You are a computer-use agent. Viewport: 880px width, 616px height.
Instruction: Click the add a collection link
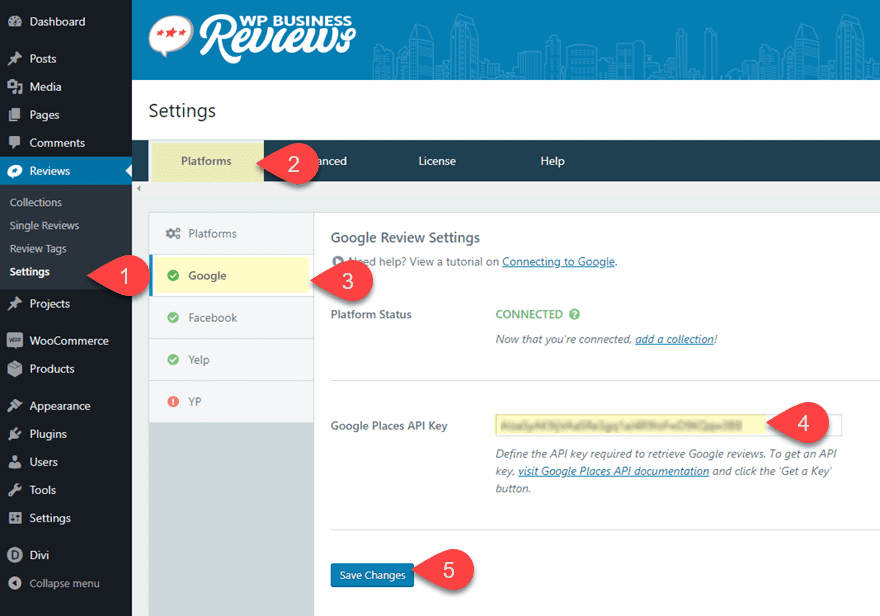[675, 339]
